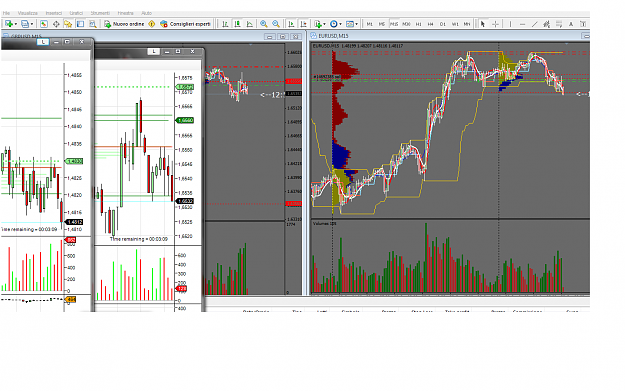Click EURUSD chart window icon
The image size is (625, 391).
[x=314, y=36]
